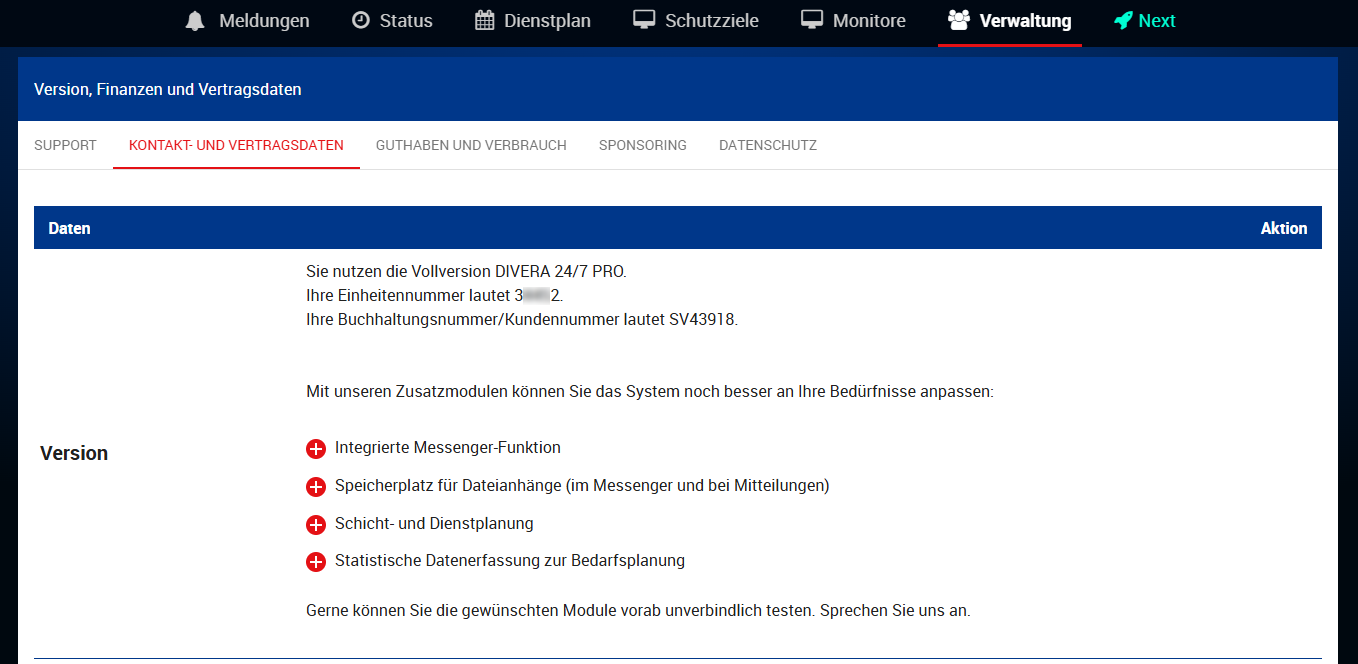The height and width of the screenshot is (664, 1358).
Task: Click the Integrierte Messenger-Funktion module text
Action: [448, 448]
